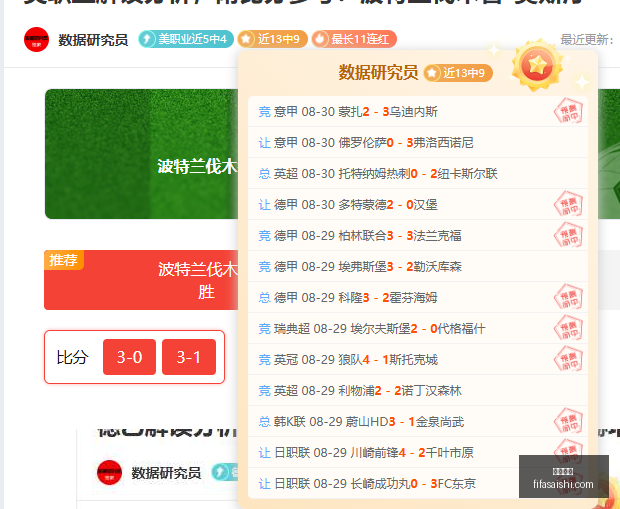Screen dimensions: 620x509
Task: Click the 美职业近5中4 badge
Action: coord(186,39)
